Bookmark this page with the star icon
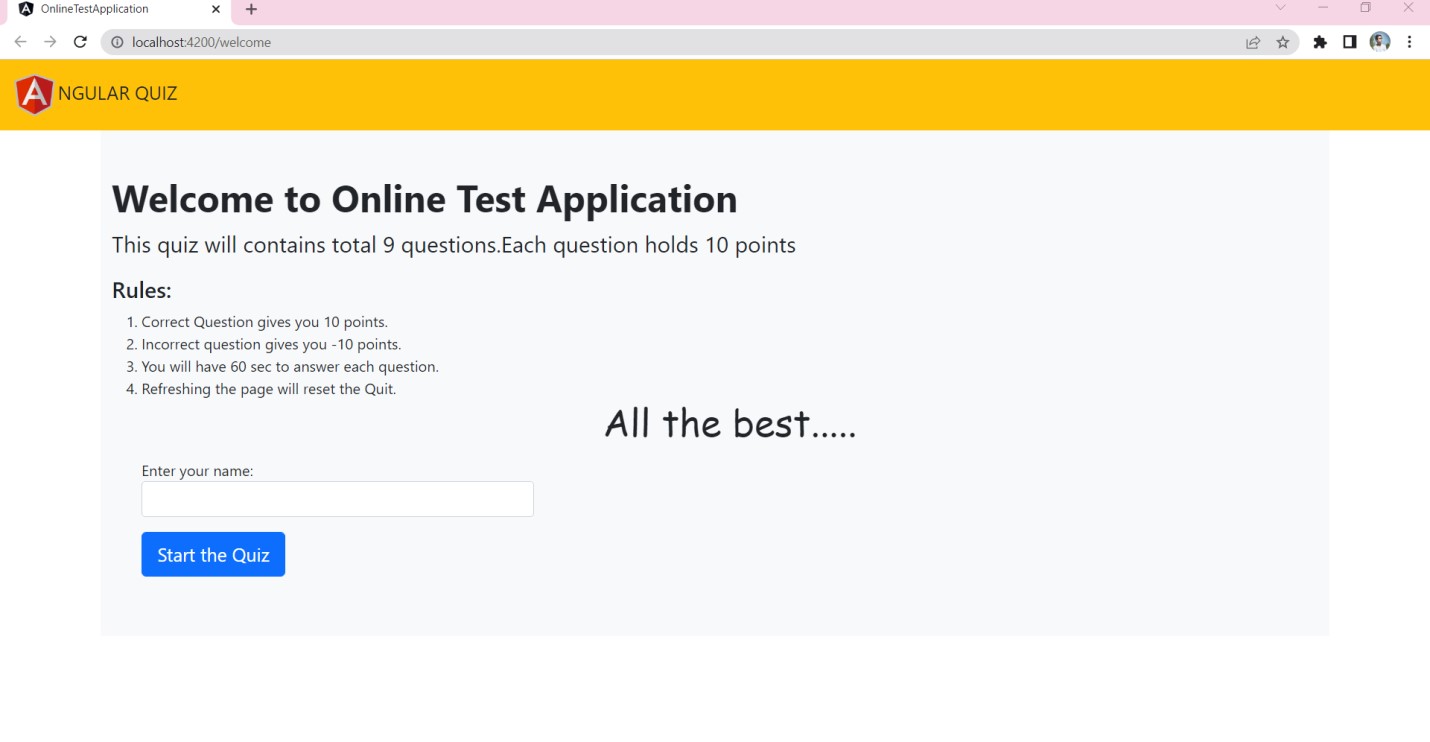The image size is (1430, 742). coord(1283,42)
